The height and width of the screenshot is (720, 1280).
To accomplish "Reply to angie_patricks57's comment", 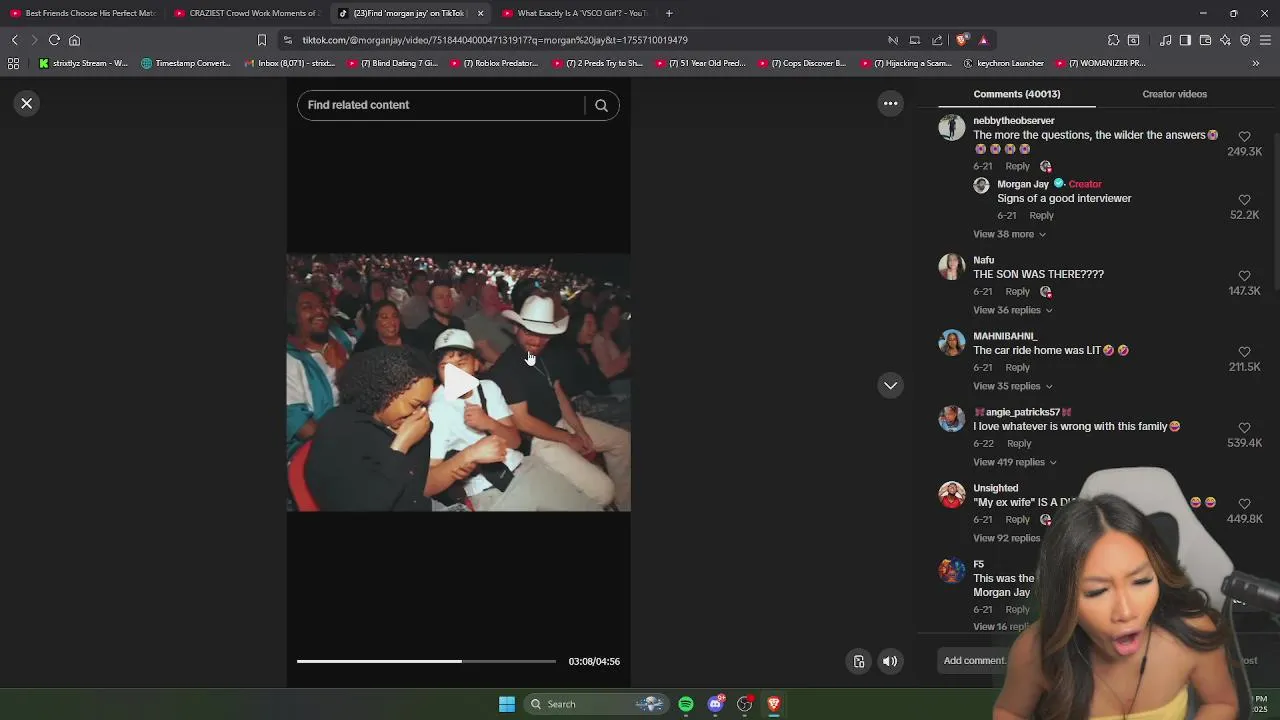I will point(1019,443).
